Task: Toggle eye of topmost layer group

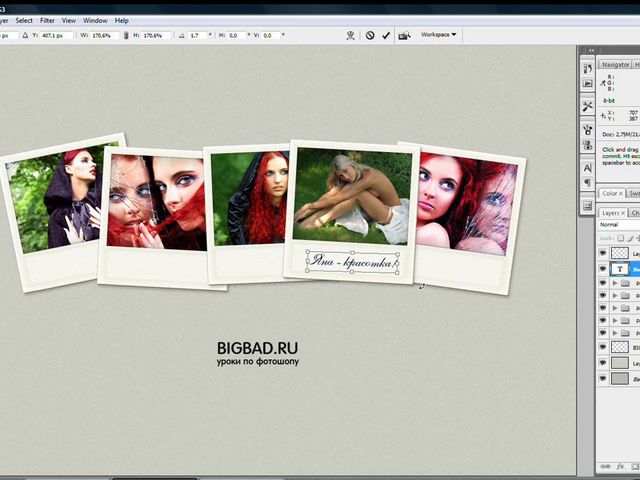Action: pyautogui.click(x=603, y=283)
